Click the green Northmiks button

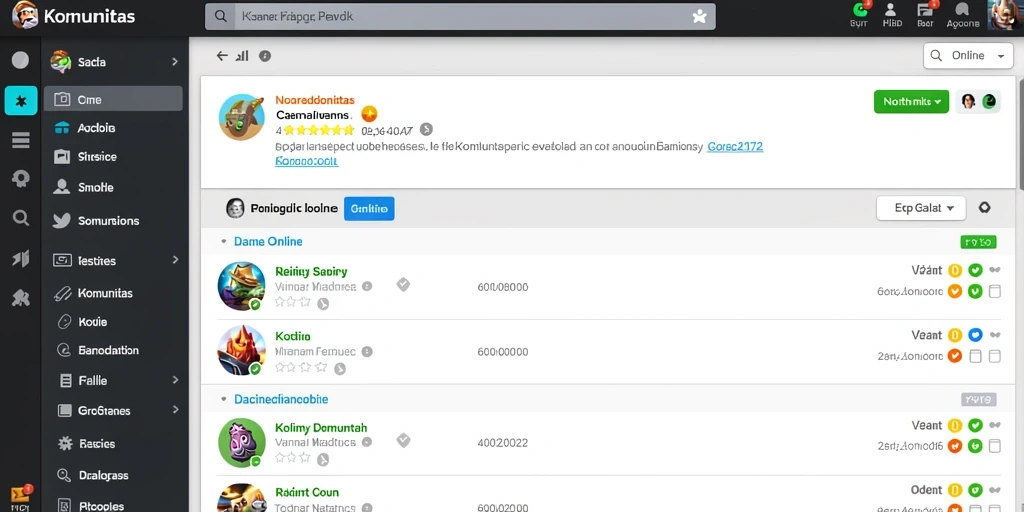pos(911,101)
